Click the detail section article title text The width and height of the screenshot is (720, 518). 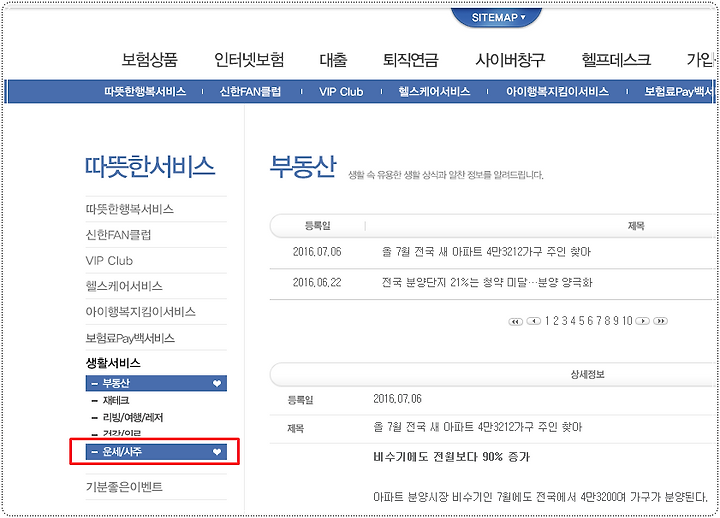478,428
